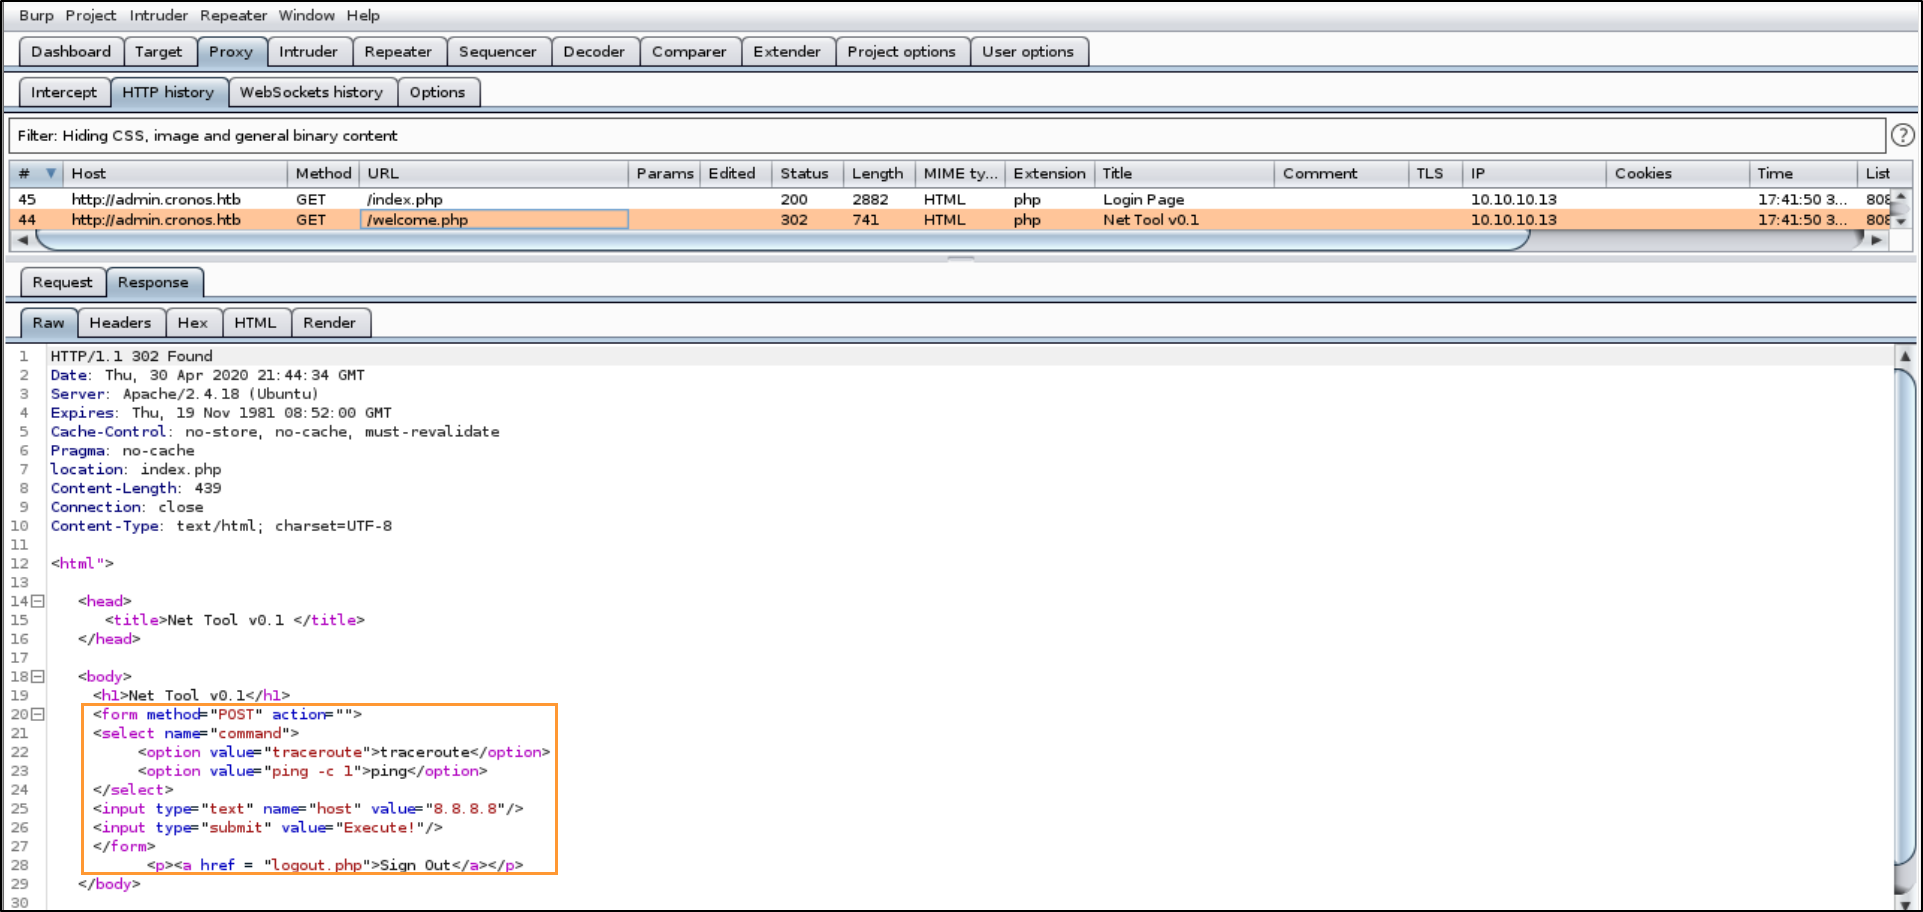This screenshot has width=1923, height=912.
Task: Switch to the Headers view tab
Action: (120, 322)
